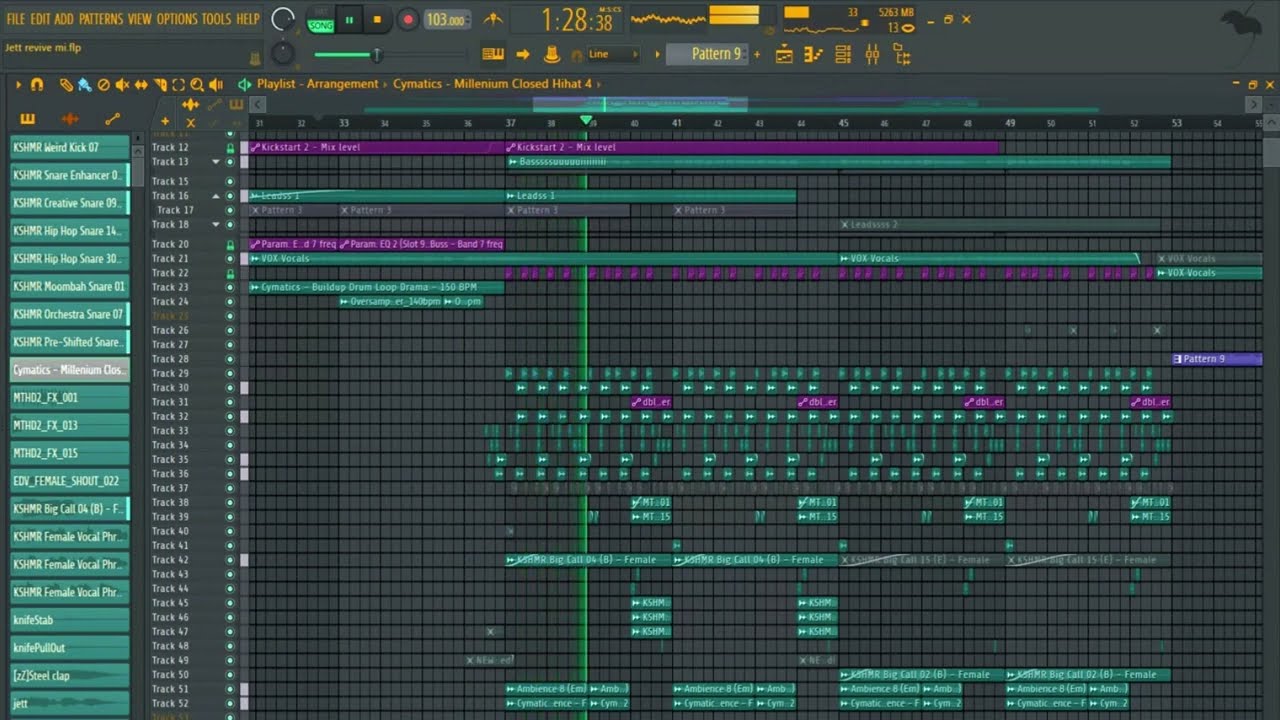Click the main pitch knob
This screenshot has width=1280, height=720.
point(284,54)
